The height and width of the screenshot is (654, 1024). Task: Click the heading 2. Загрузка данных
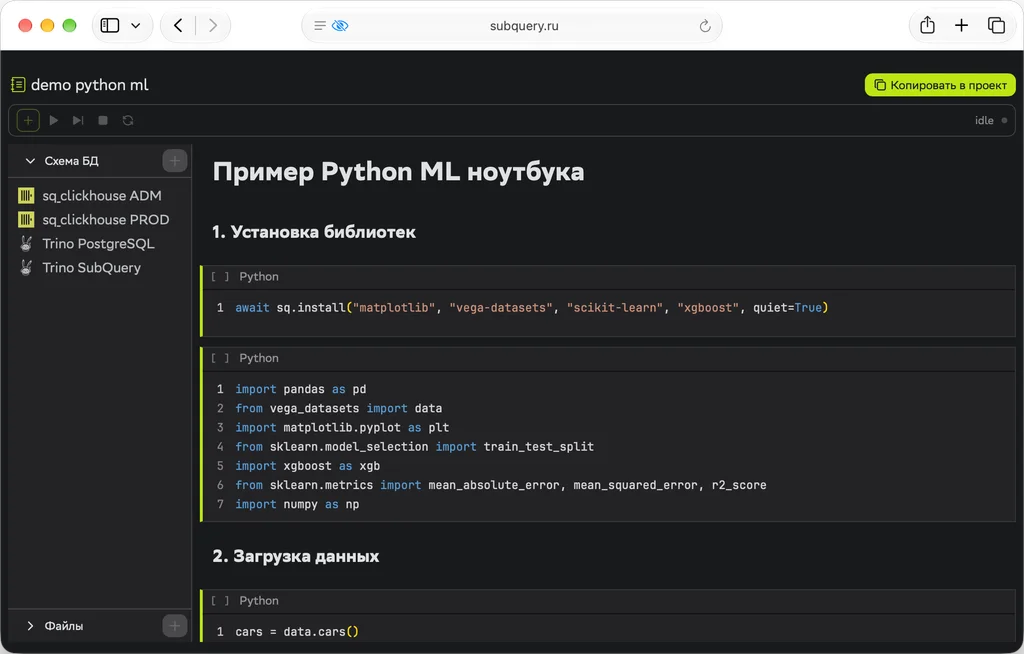[296, 556]
